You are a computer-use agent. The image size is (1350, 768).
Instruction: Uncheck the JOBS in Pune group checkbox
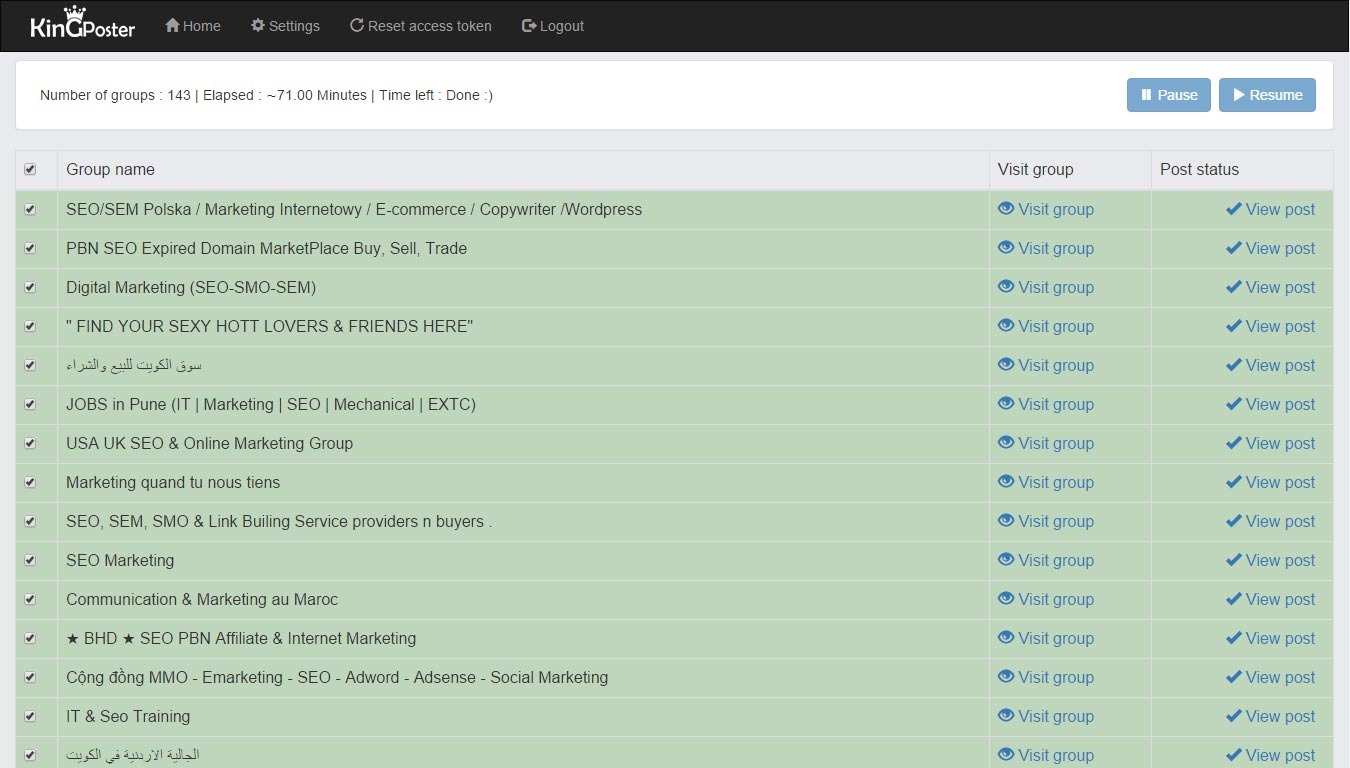(x=30, y=405)
